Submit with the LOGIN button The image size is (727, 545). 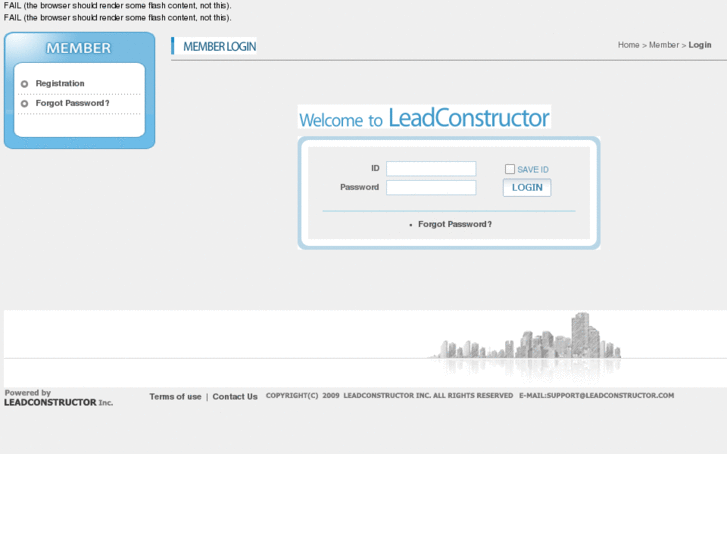(527, 187)
